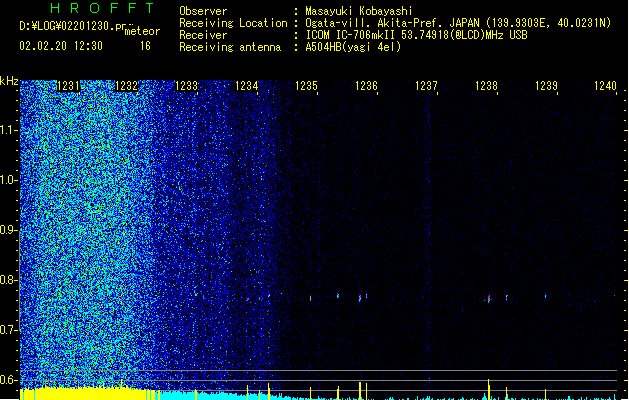Click the 0.6 kHz frequency axis label
629x400 pixels.
click(7, 380)
